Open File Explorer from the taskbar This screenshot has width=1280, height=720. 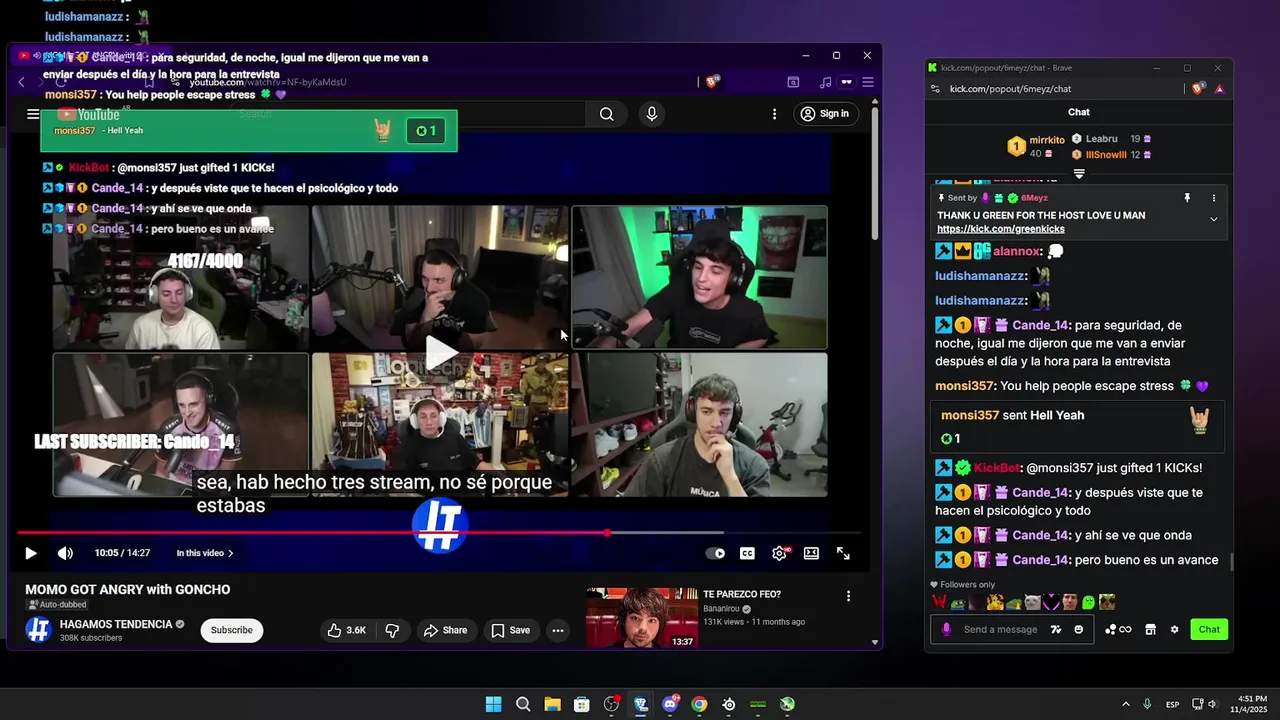552,704
